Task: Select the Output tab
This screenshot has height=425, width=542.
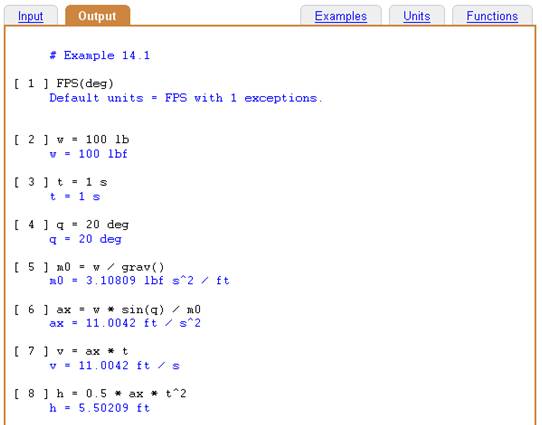Action: coord(97,16)
